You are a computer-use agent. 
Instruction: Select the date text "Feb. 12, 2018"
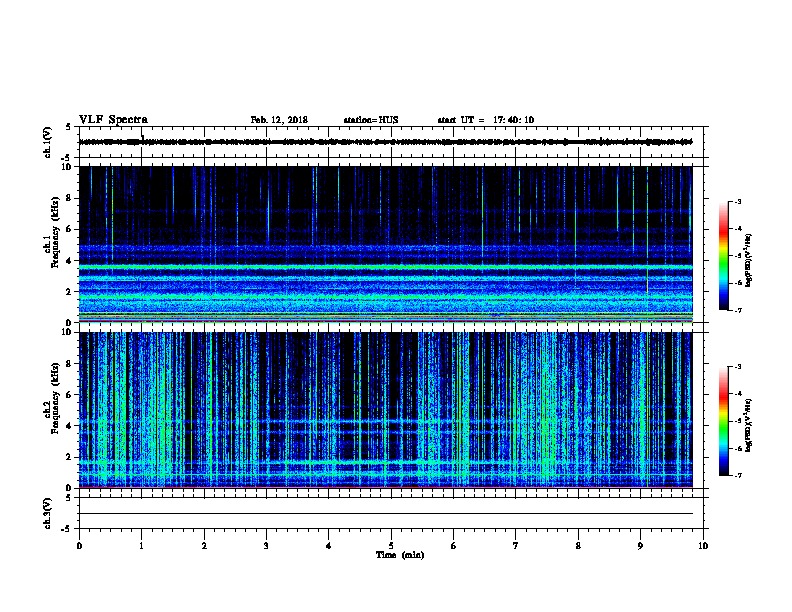[279, 120]
